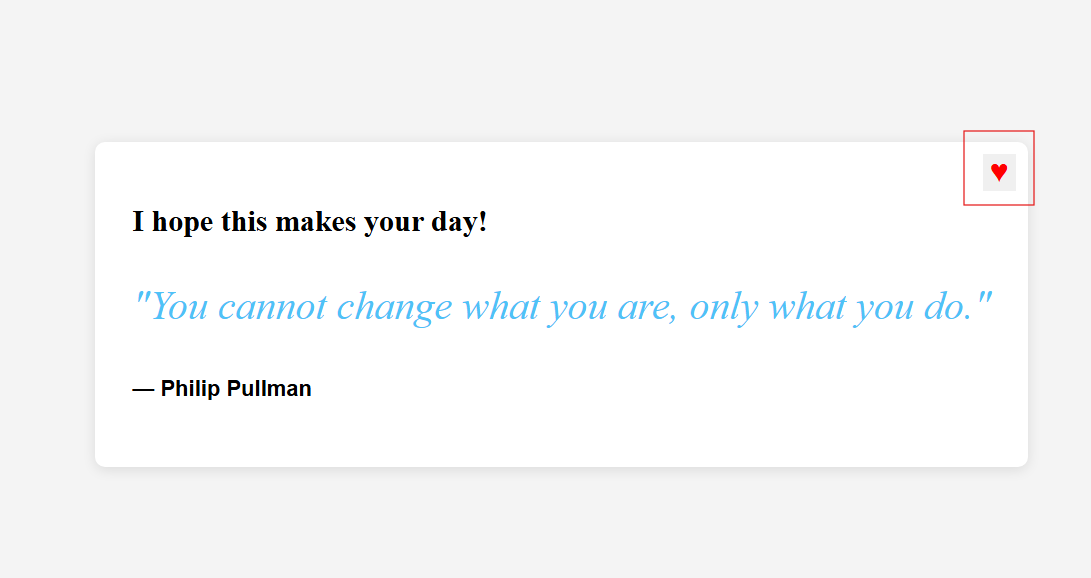Screen dimensions: 1091x578
Task: Click the word 'cannot' in the quote
Action: pyautogui.click(x=272, y=307)
